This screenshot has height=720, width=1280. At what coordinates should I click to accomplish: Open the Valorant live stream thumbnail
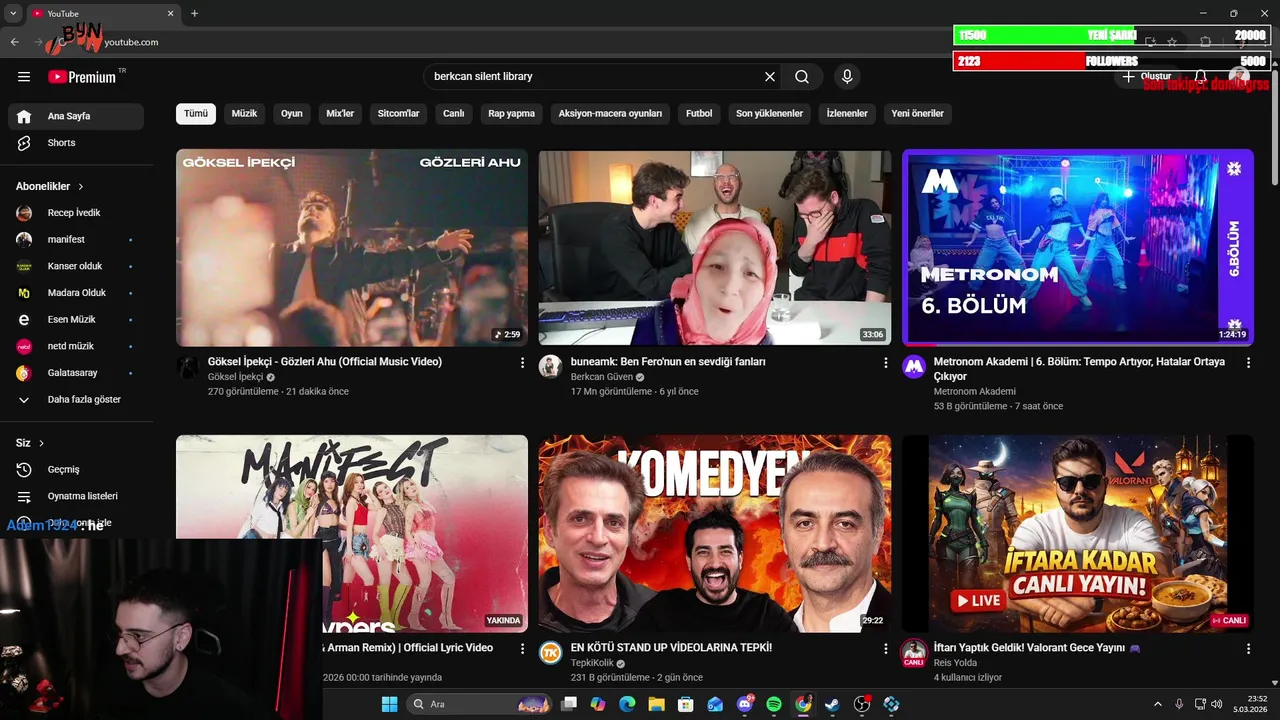(x=1078, y=533)
